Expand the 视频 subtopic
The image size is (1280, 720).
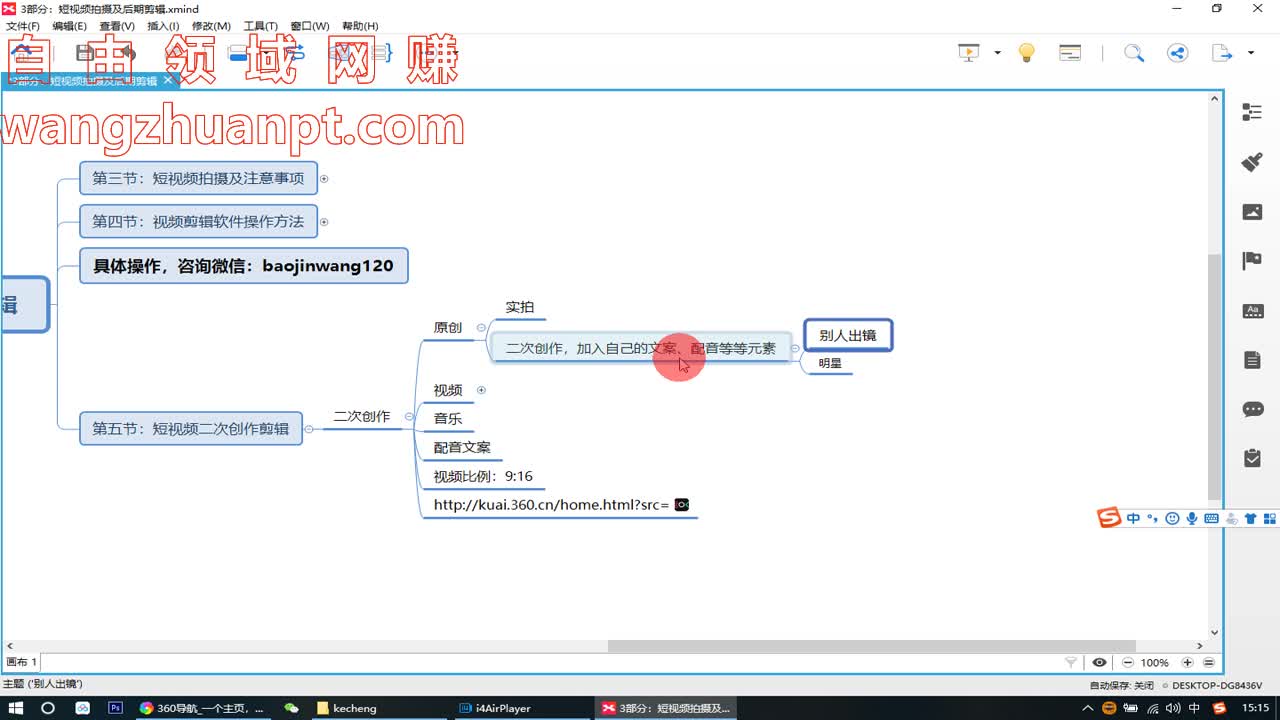[481, 390]
